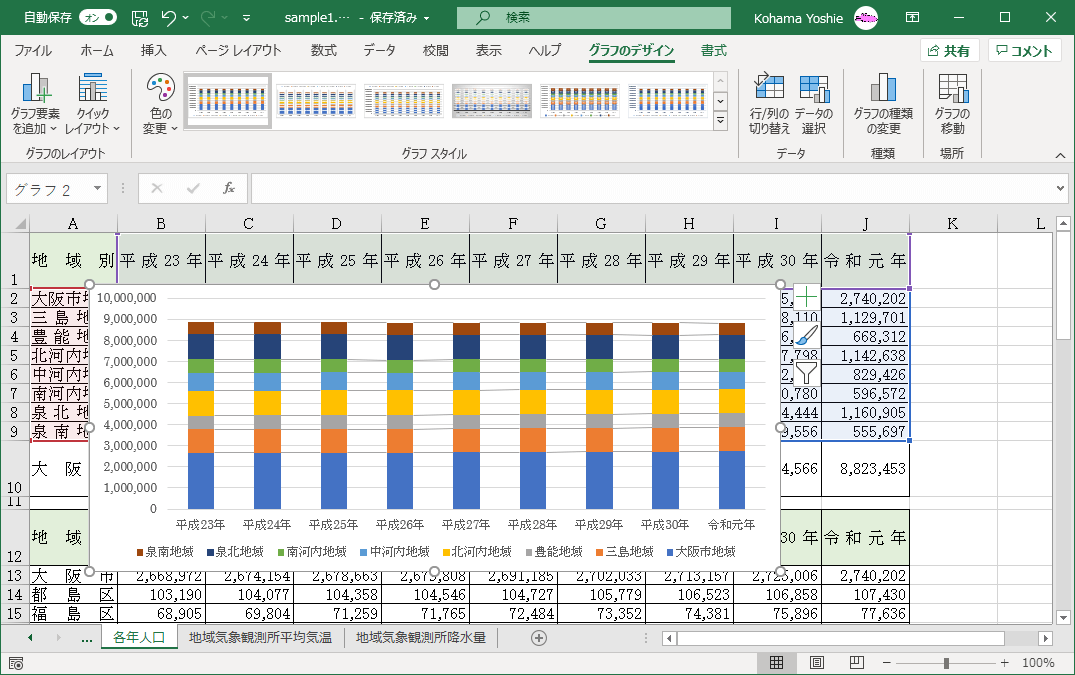Expand the formula bar chevron
This screenshot has height=675, width=1075.
(1060, 188)
